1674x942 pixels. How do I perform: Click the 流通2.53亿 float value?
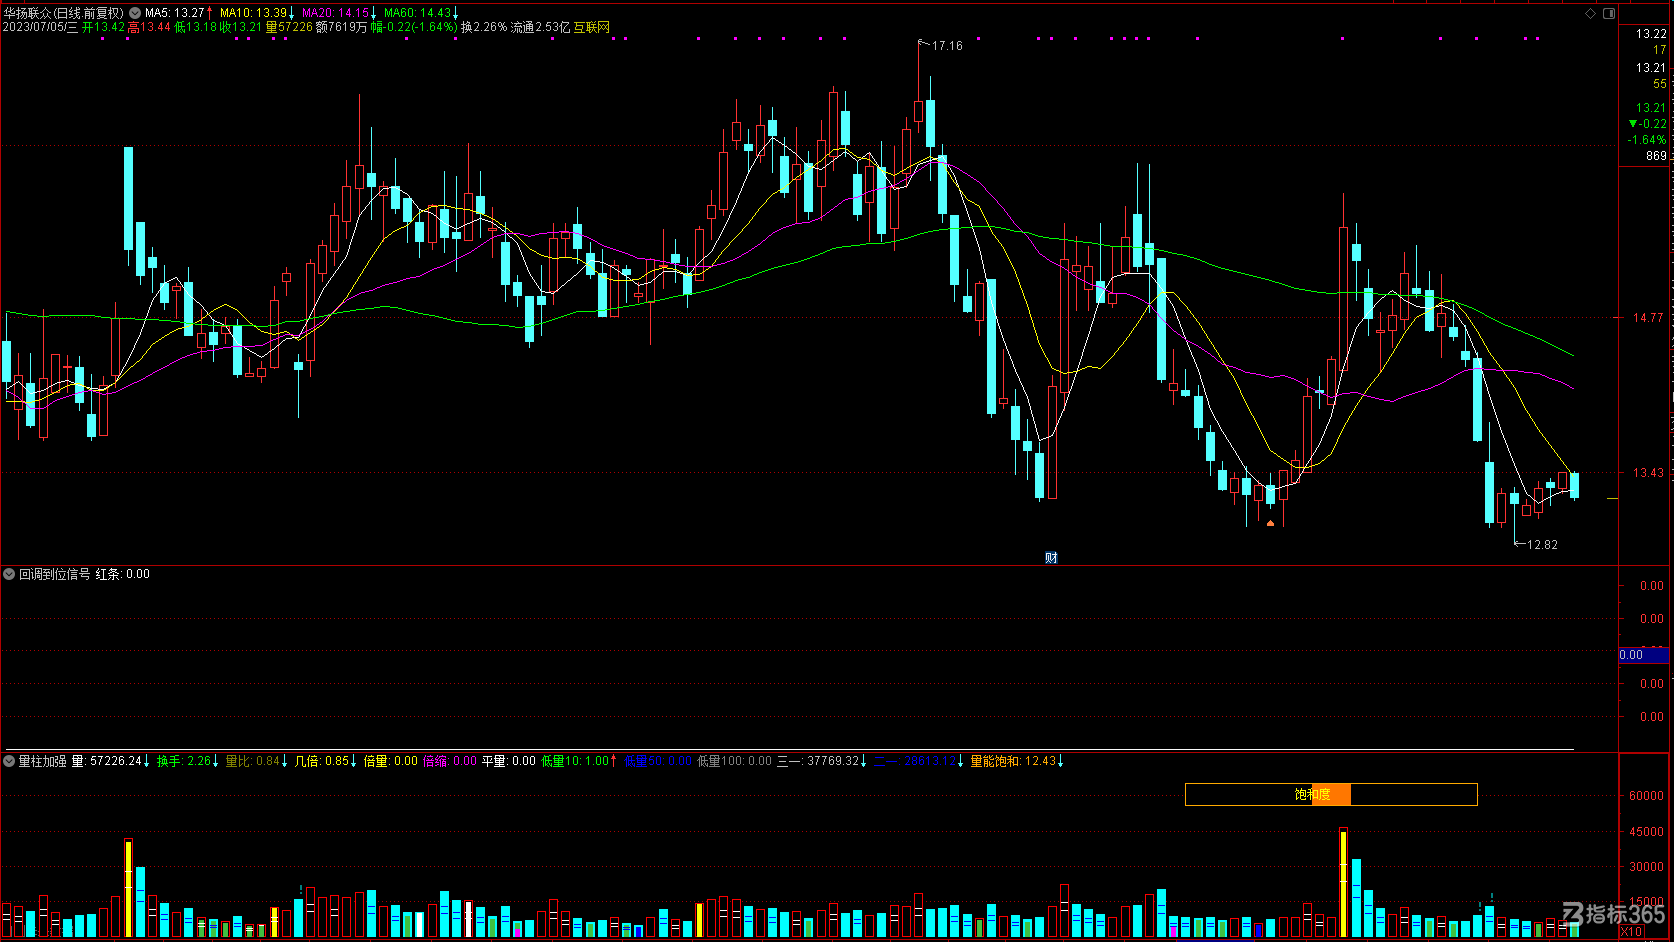(540, 27)
